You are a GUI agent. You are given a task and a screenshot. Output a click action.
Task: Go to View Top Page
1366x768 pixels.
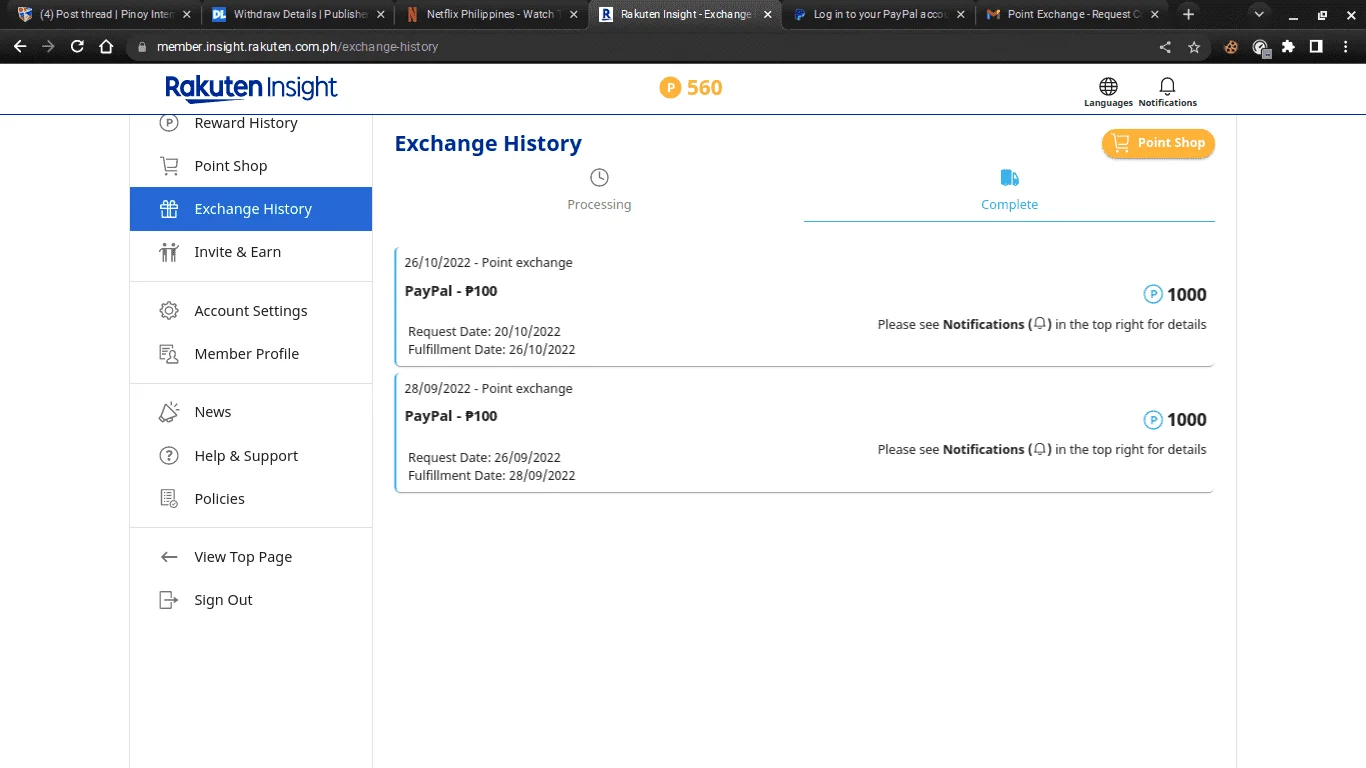click(x=250, y=557)
